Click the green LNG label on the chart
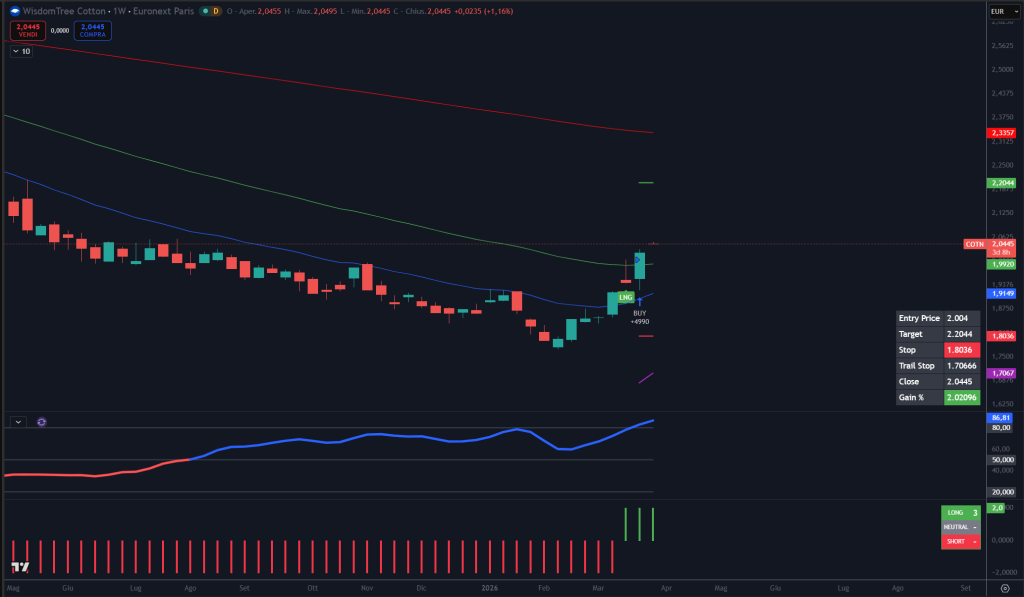1024x597 pixels. click(626, 297)
